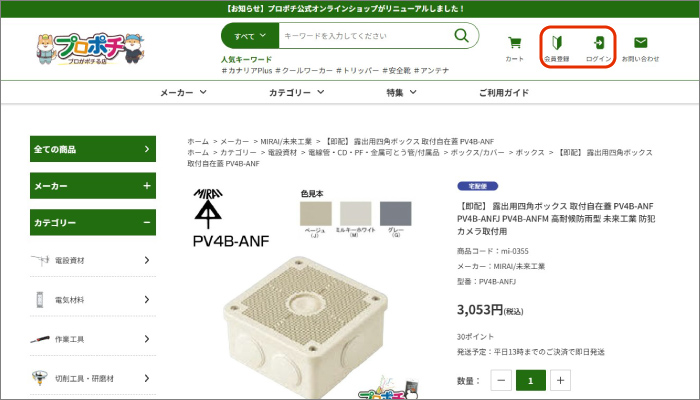
Task: Select the 電設資材 category item
Action: 93,260
